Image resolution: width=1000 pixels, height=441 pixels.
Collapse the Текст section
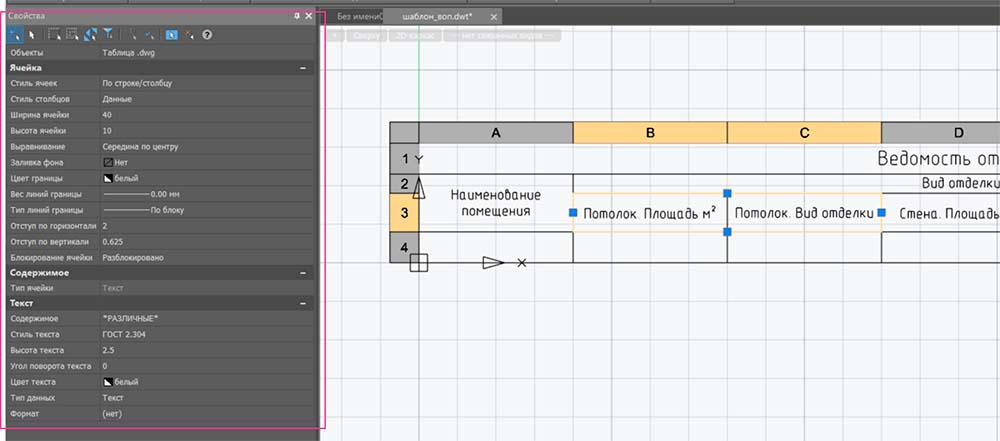[x=302, y=303]
